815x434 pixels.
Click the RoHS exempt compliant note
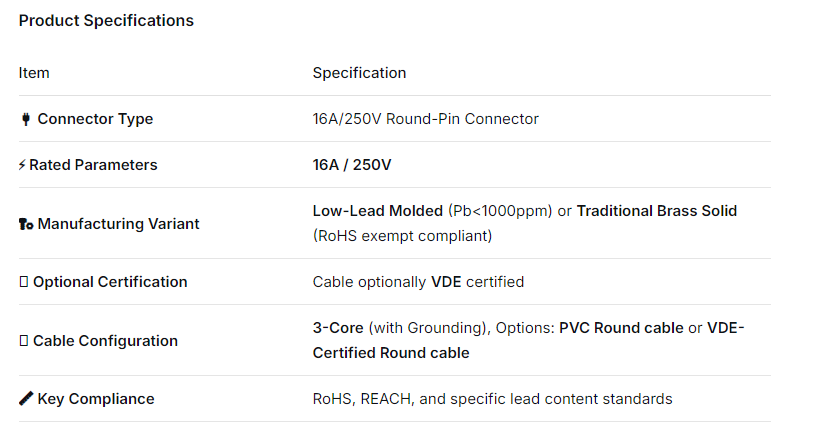pos(402,236)
